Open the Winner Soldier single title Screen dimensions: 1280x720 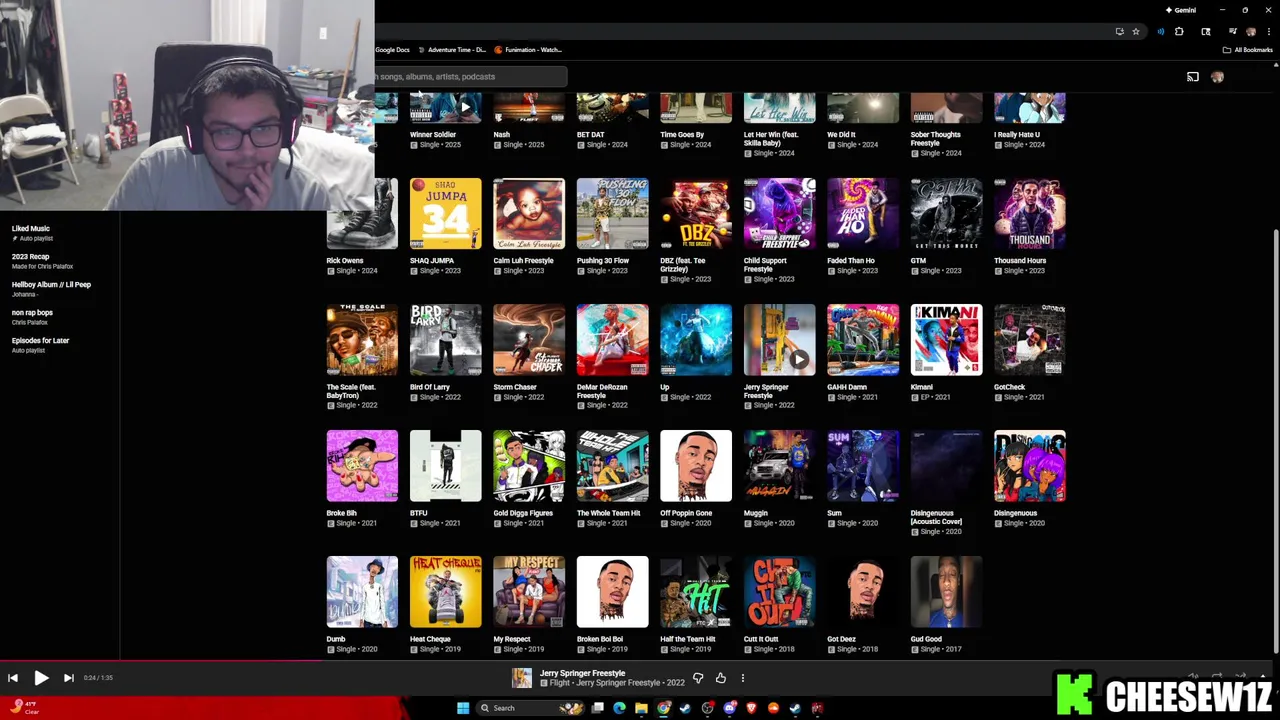click(433, 135)
